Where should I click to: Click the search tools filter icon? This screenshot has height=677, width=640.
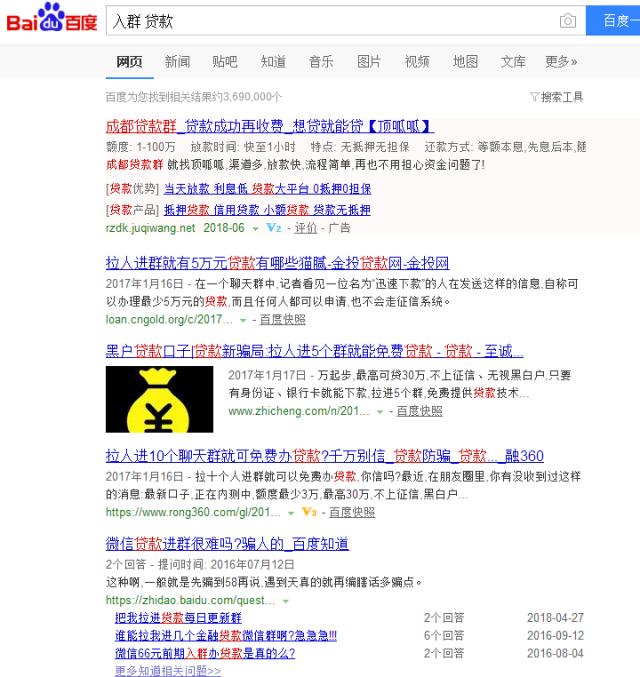[534, 97]
